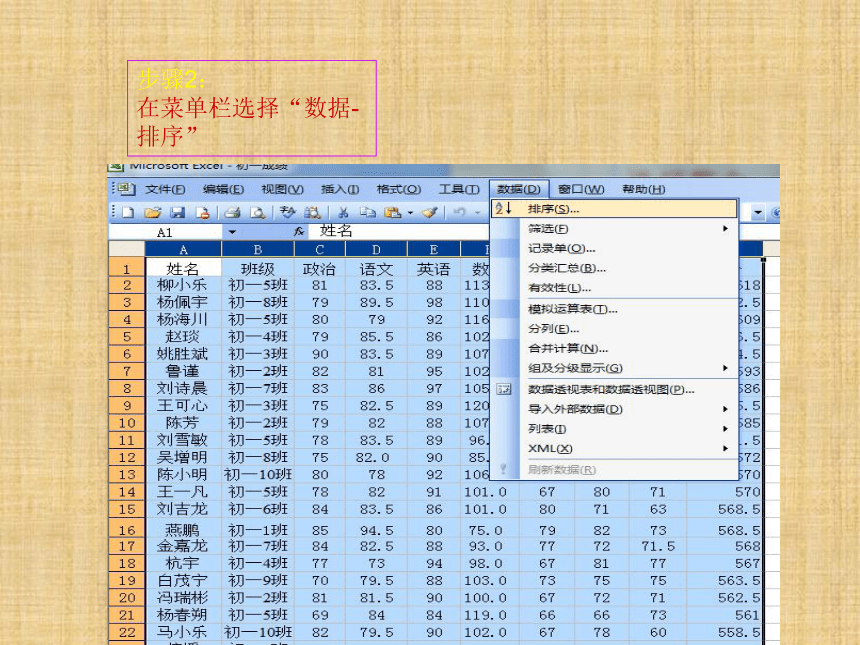This screenshot has width=860, height=645.
Task: Choose 记录单(O)... from the menu
Action: (614, 248)
